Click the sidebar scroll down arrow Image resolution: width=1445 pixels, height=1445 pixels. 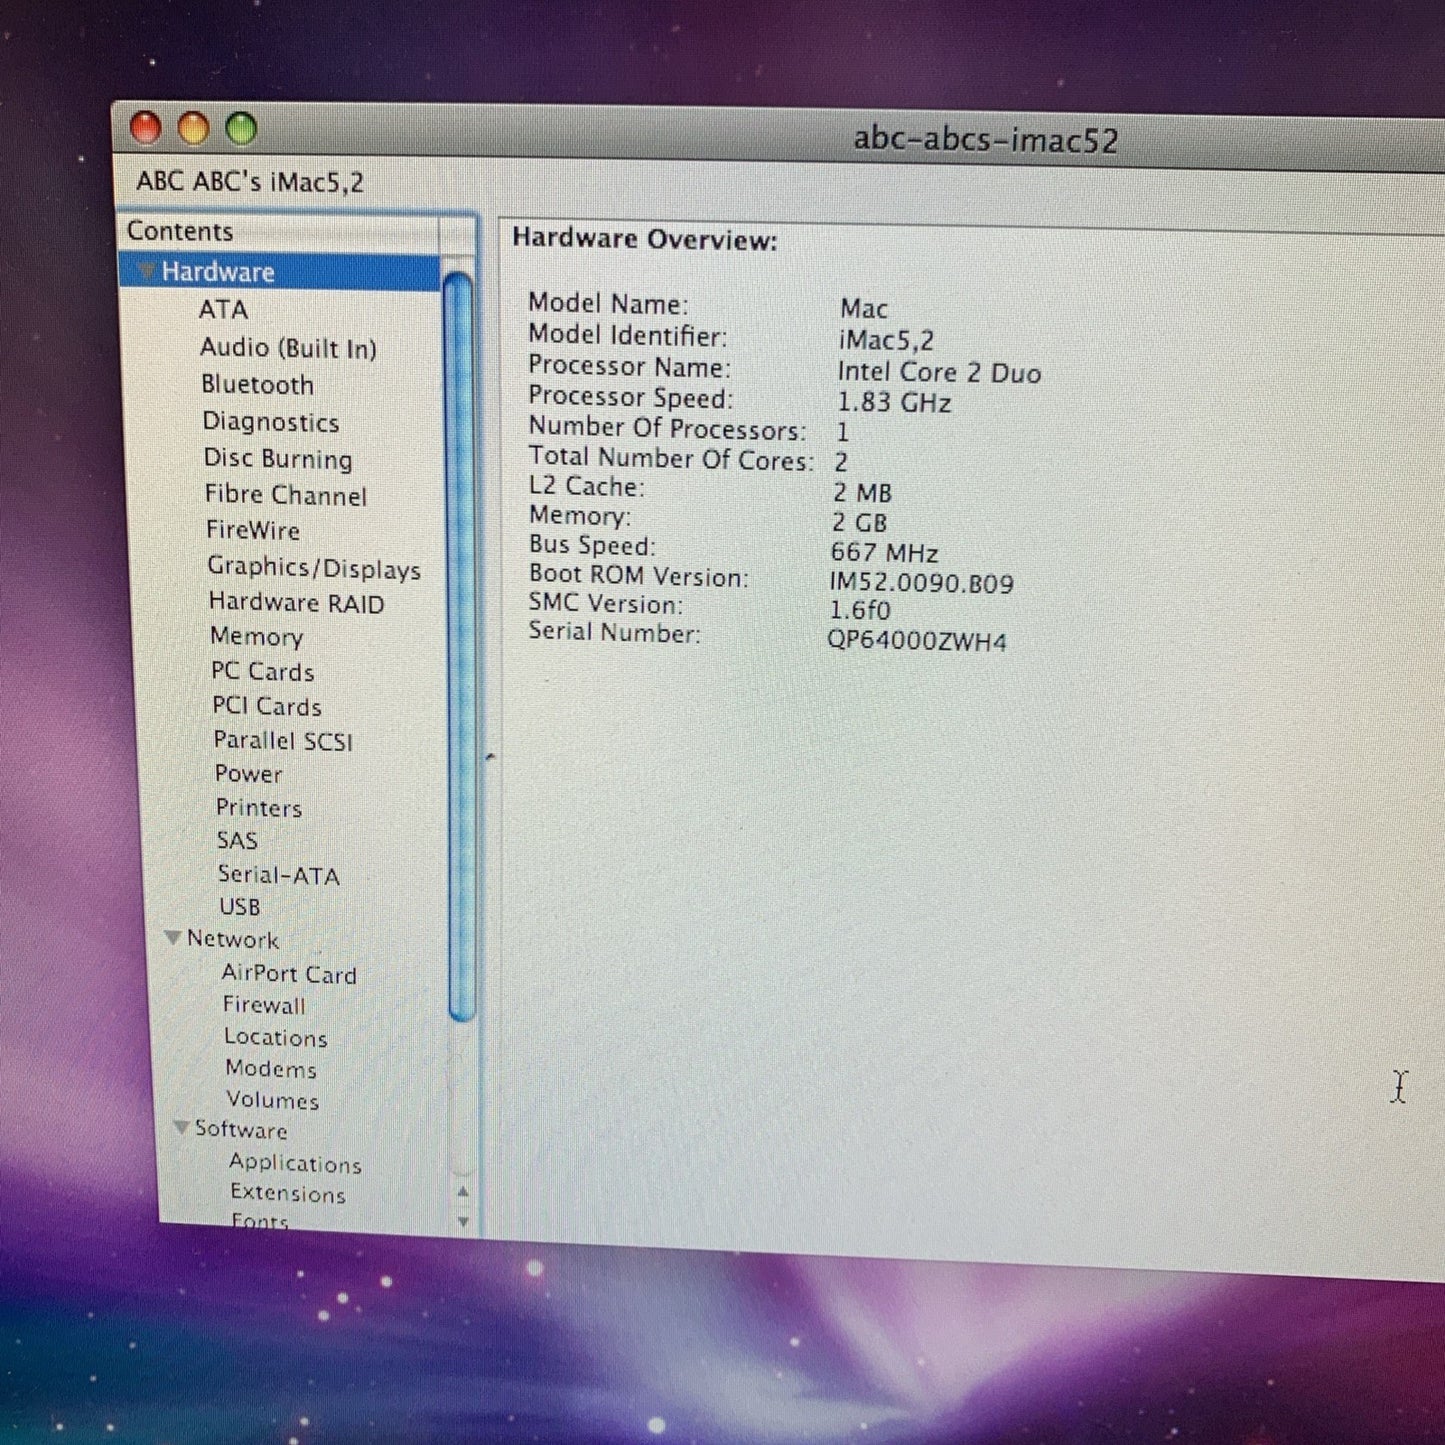pyautogui.click(x=463, y=1221)
